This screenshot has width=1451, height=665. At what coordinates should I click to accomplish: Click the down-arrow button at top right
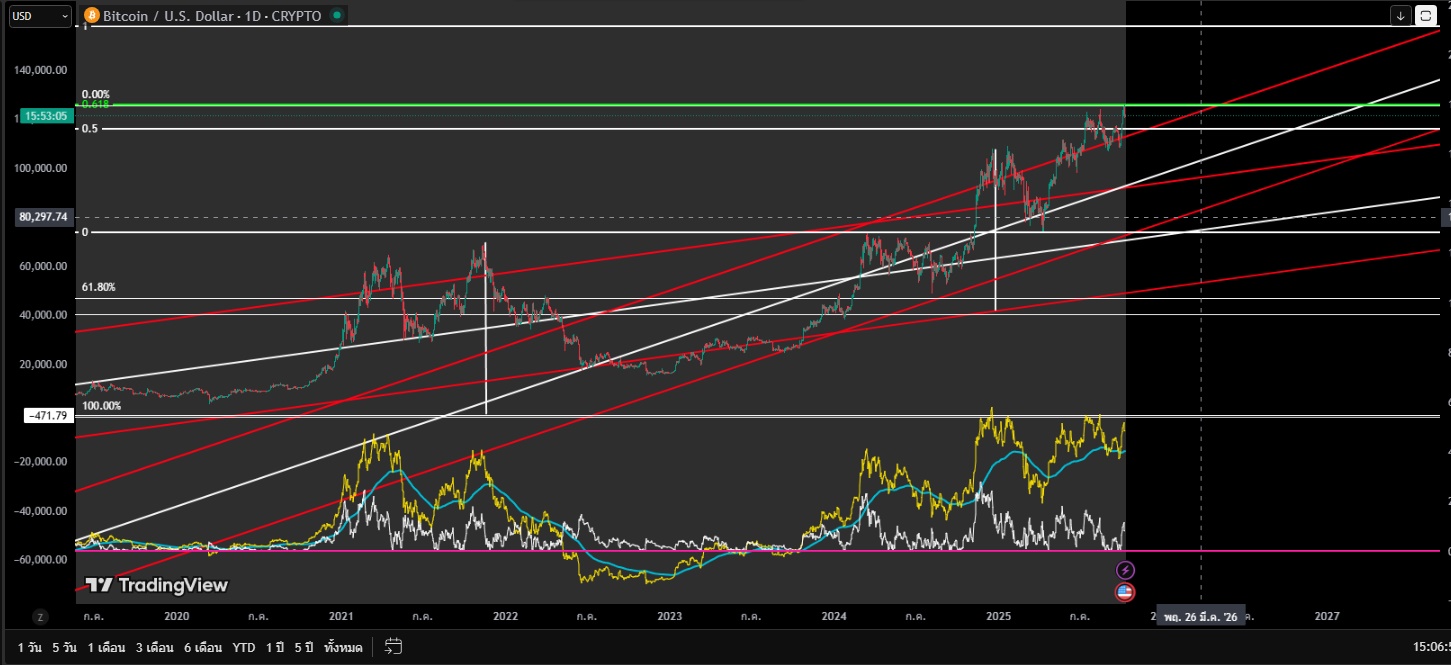[1401, 16]
